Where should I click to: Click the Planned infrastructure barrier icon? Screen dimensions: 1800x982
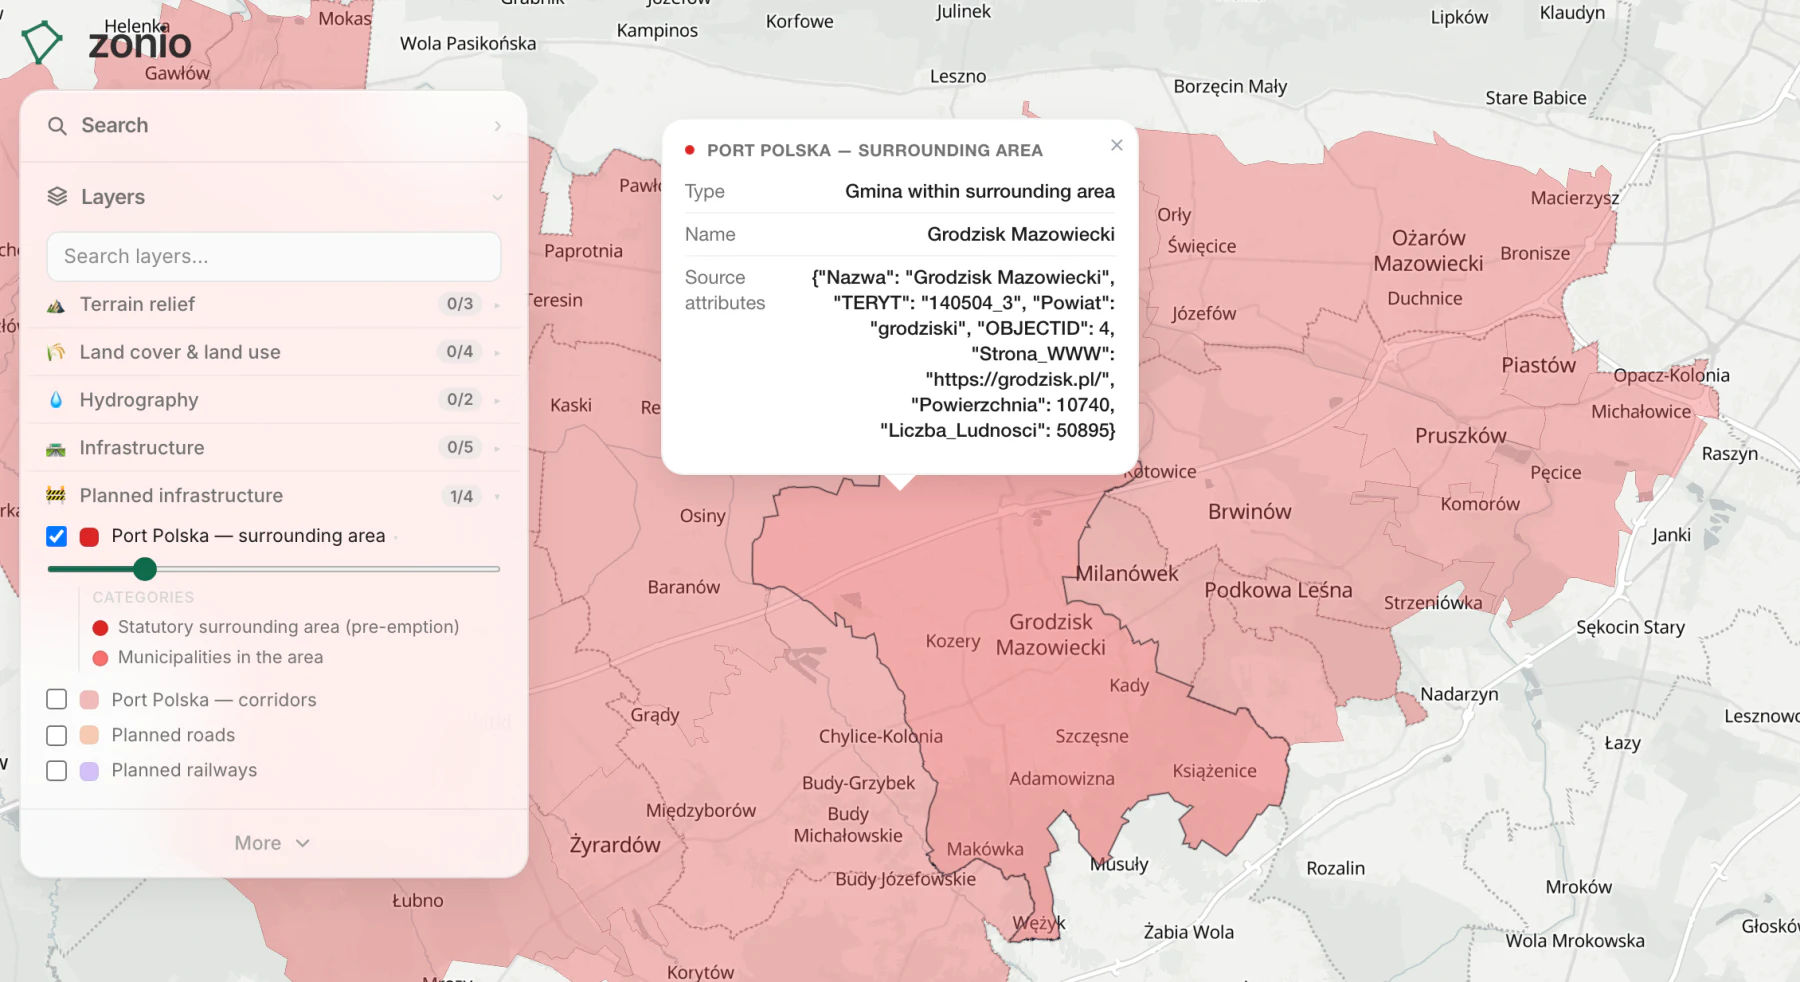coord(56,495)
